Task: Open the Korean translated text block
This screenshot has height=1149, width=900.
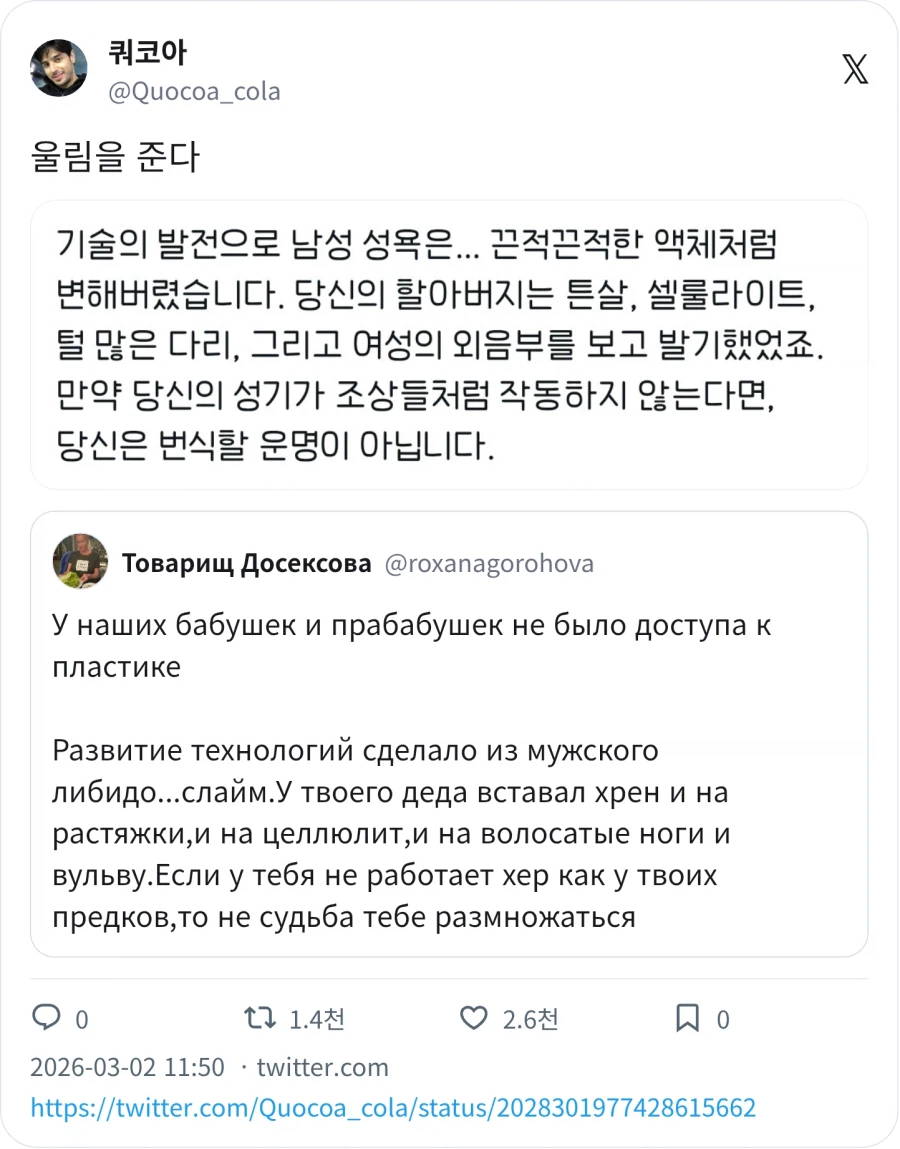Action: [450, 345]
